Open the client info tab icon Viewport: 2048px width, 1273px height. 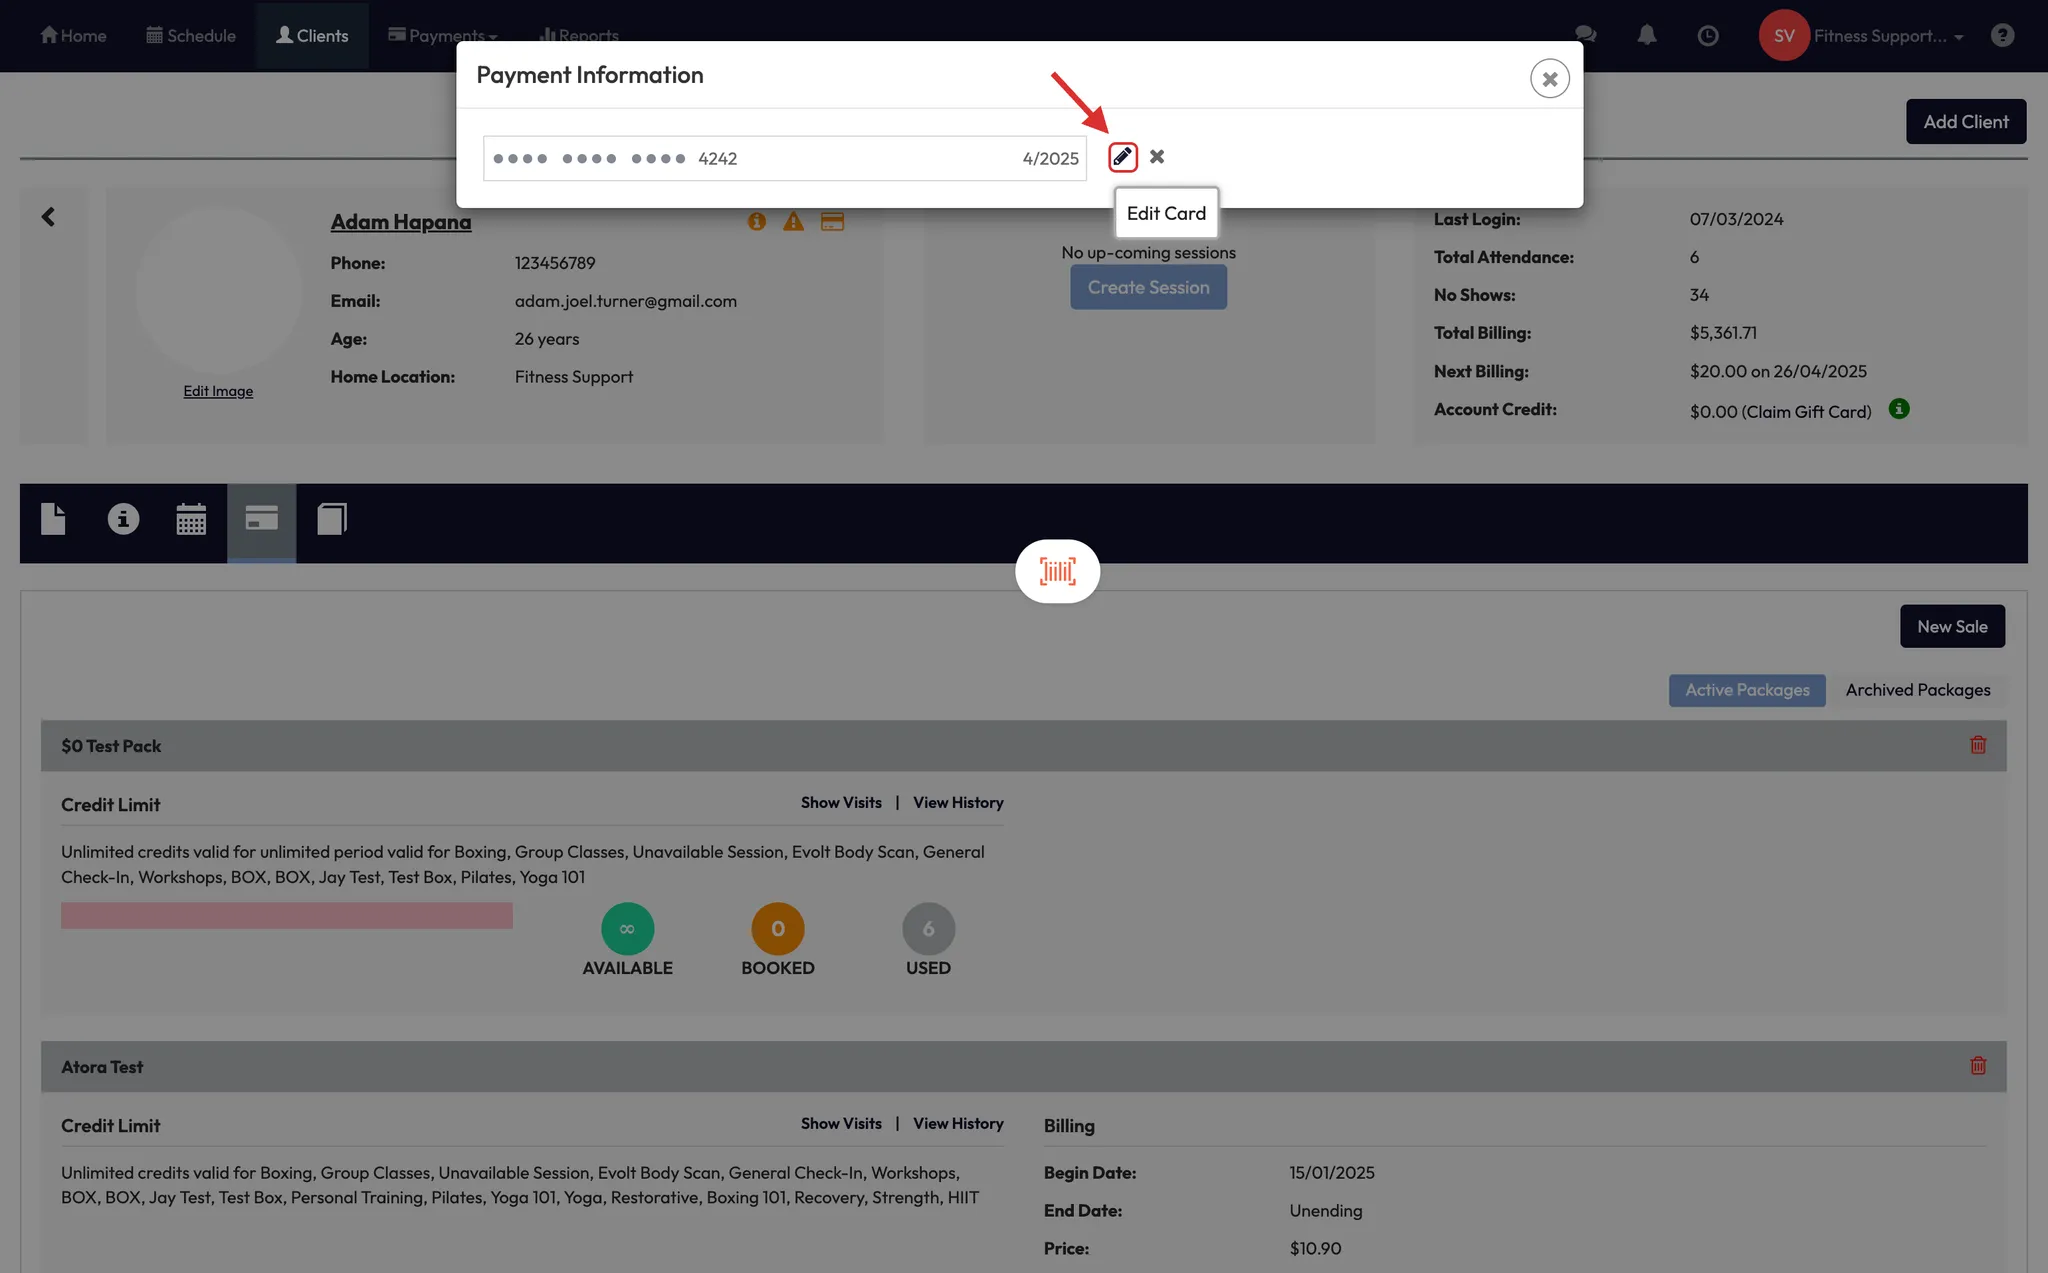click(123, 519)
